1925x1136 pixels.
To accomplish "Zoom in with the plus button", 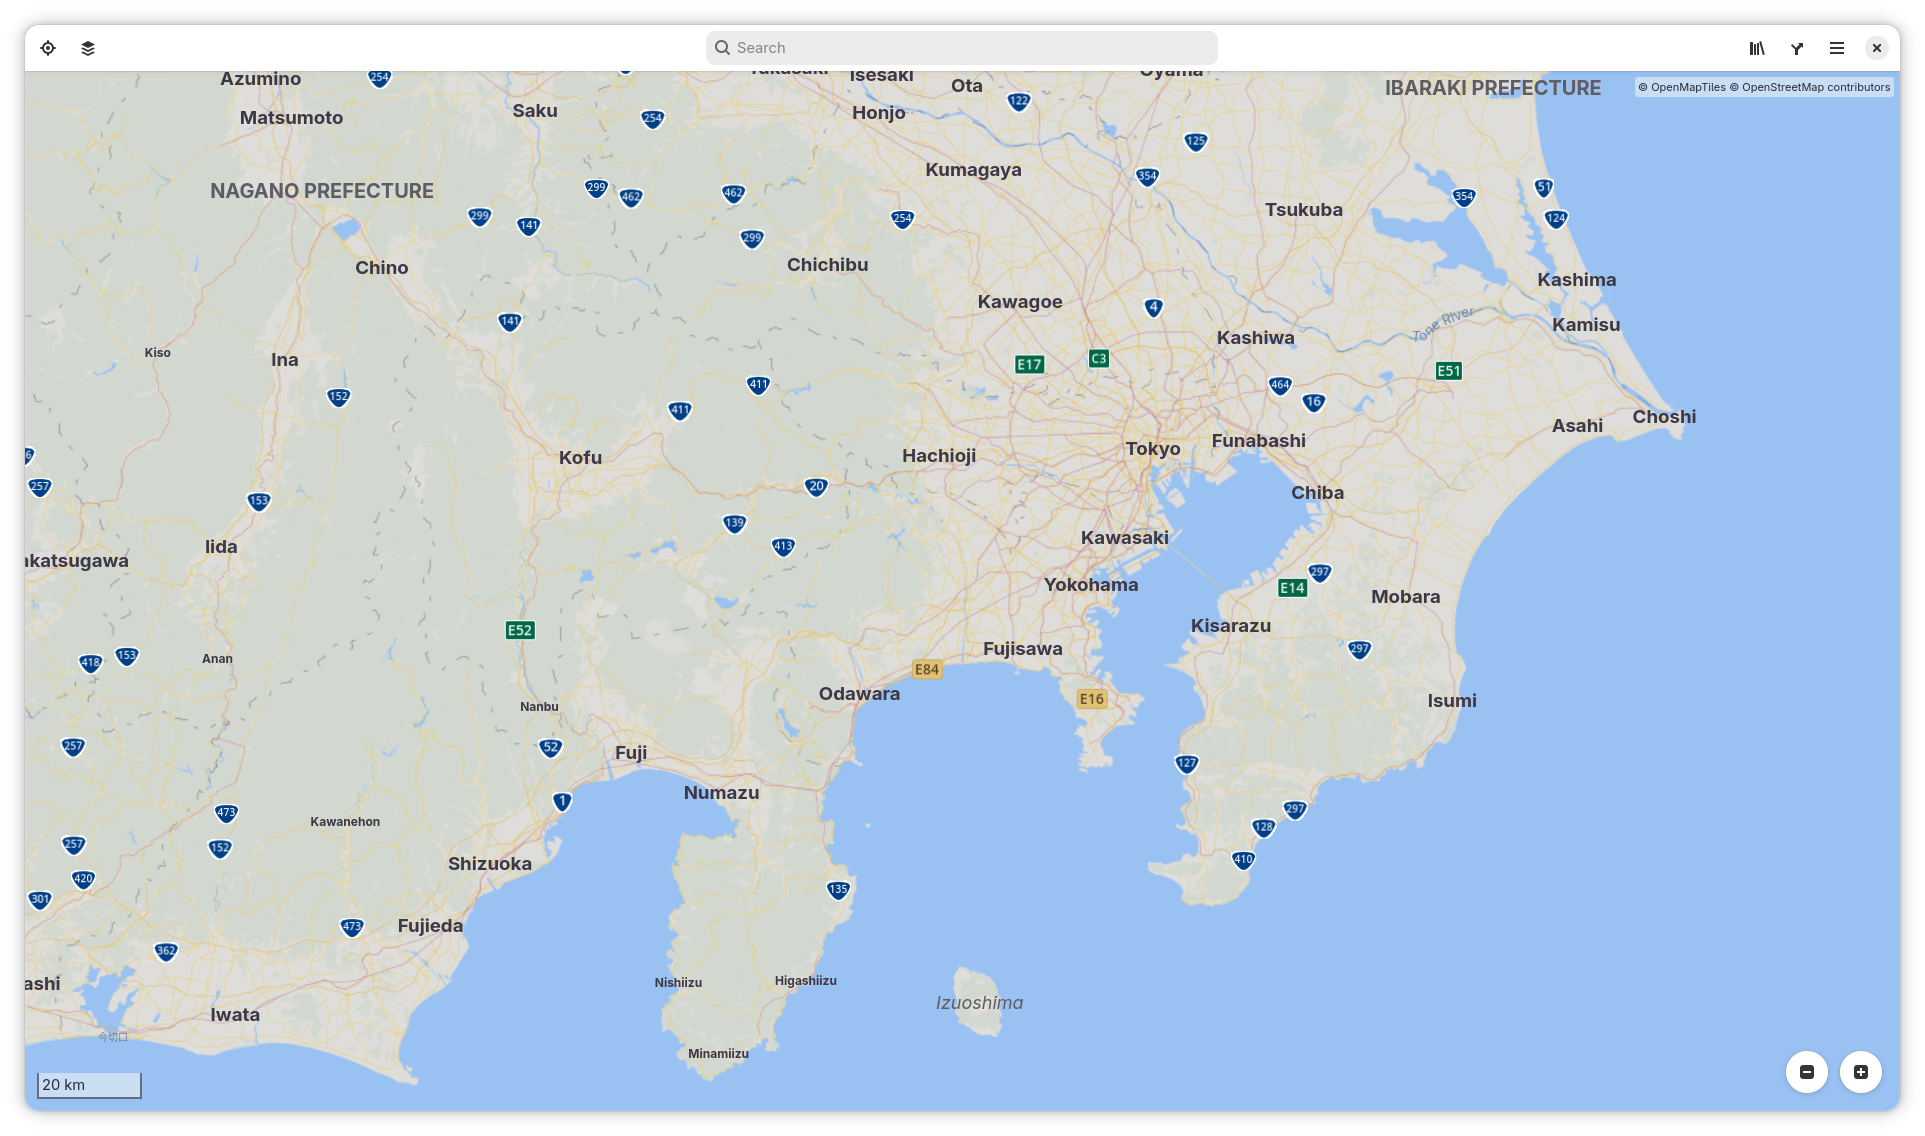I will coord(1861,1072).
